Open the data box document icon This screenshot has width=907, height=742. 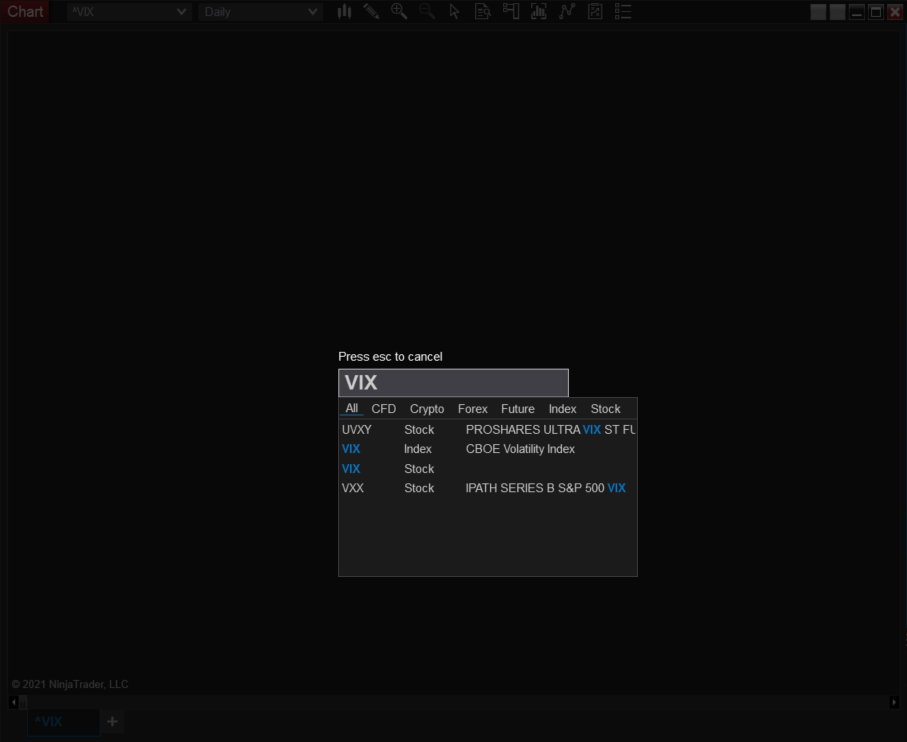tap(482, 12)
